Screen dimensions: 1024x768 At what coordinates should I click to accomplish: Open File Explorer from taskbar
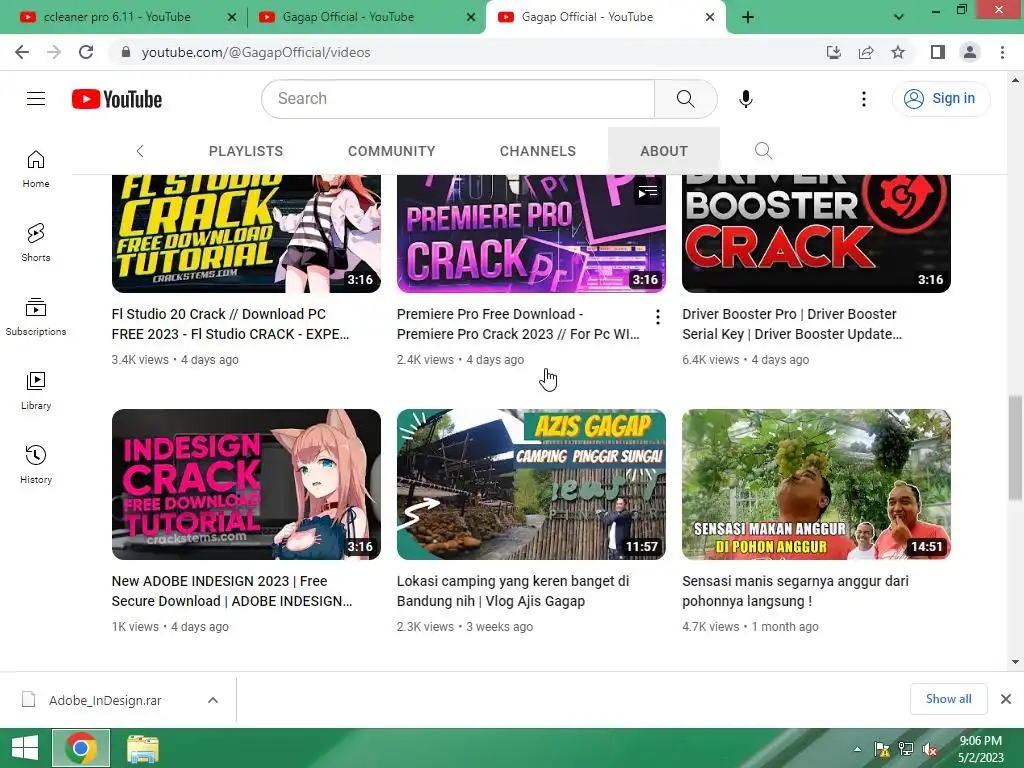tap(142, 748)
